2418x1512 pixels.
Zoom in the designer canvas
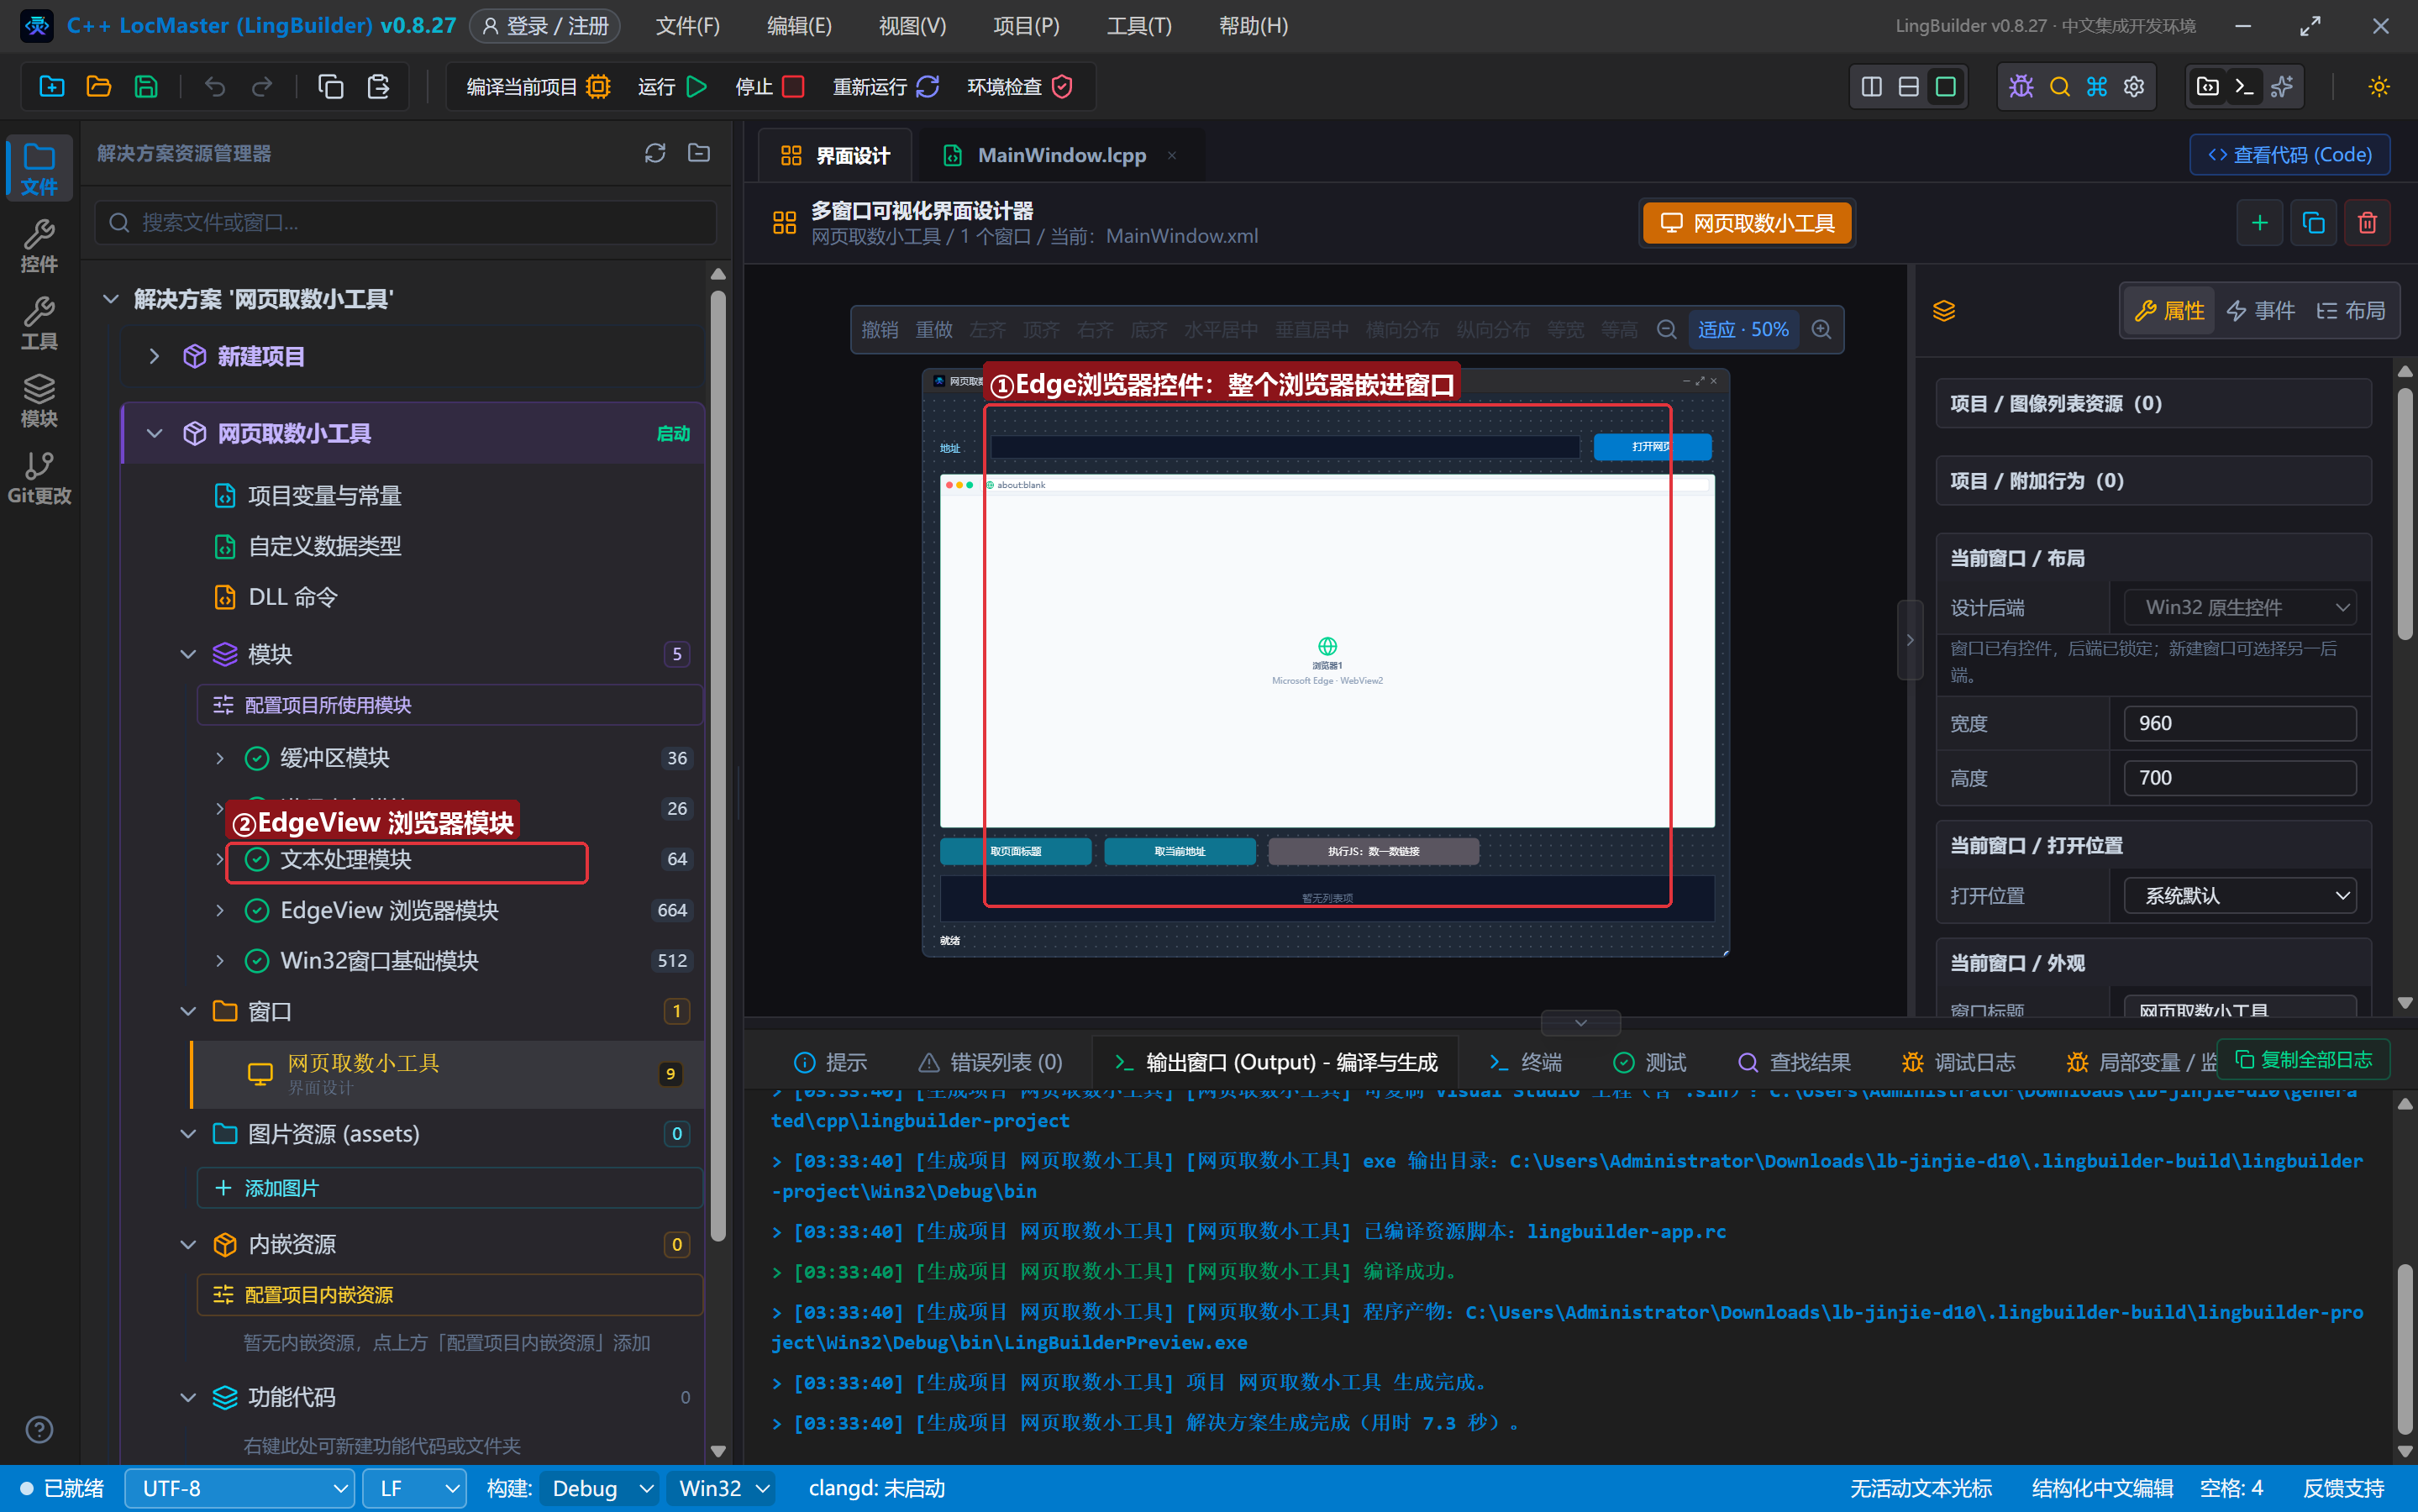(1822, 329)
